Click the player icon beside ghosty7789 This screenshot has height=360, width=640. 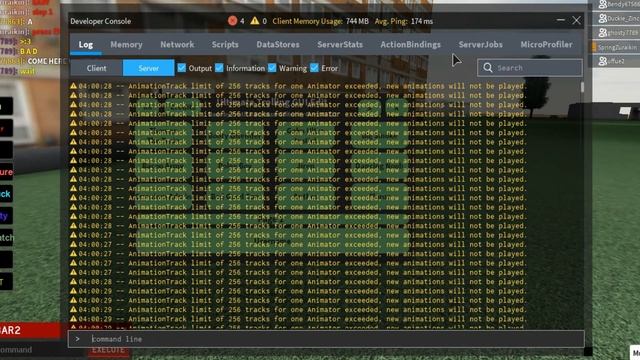point(602,32)
